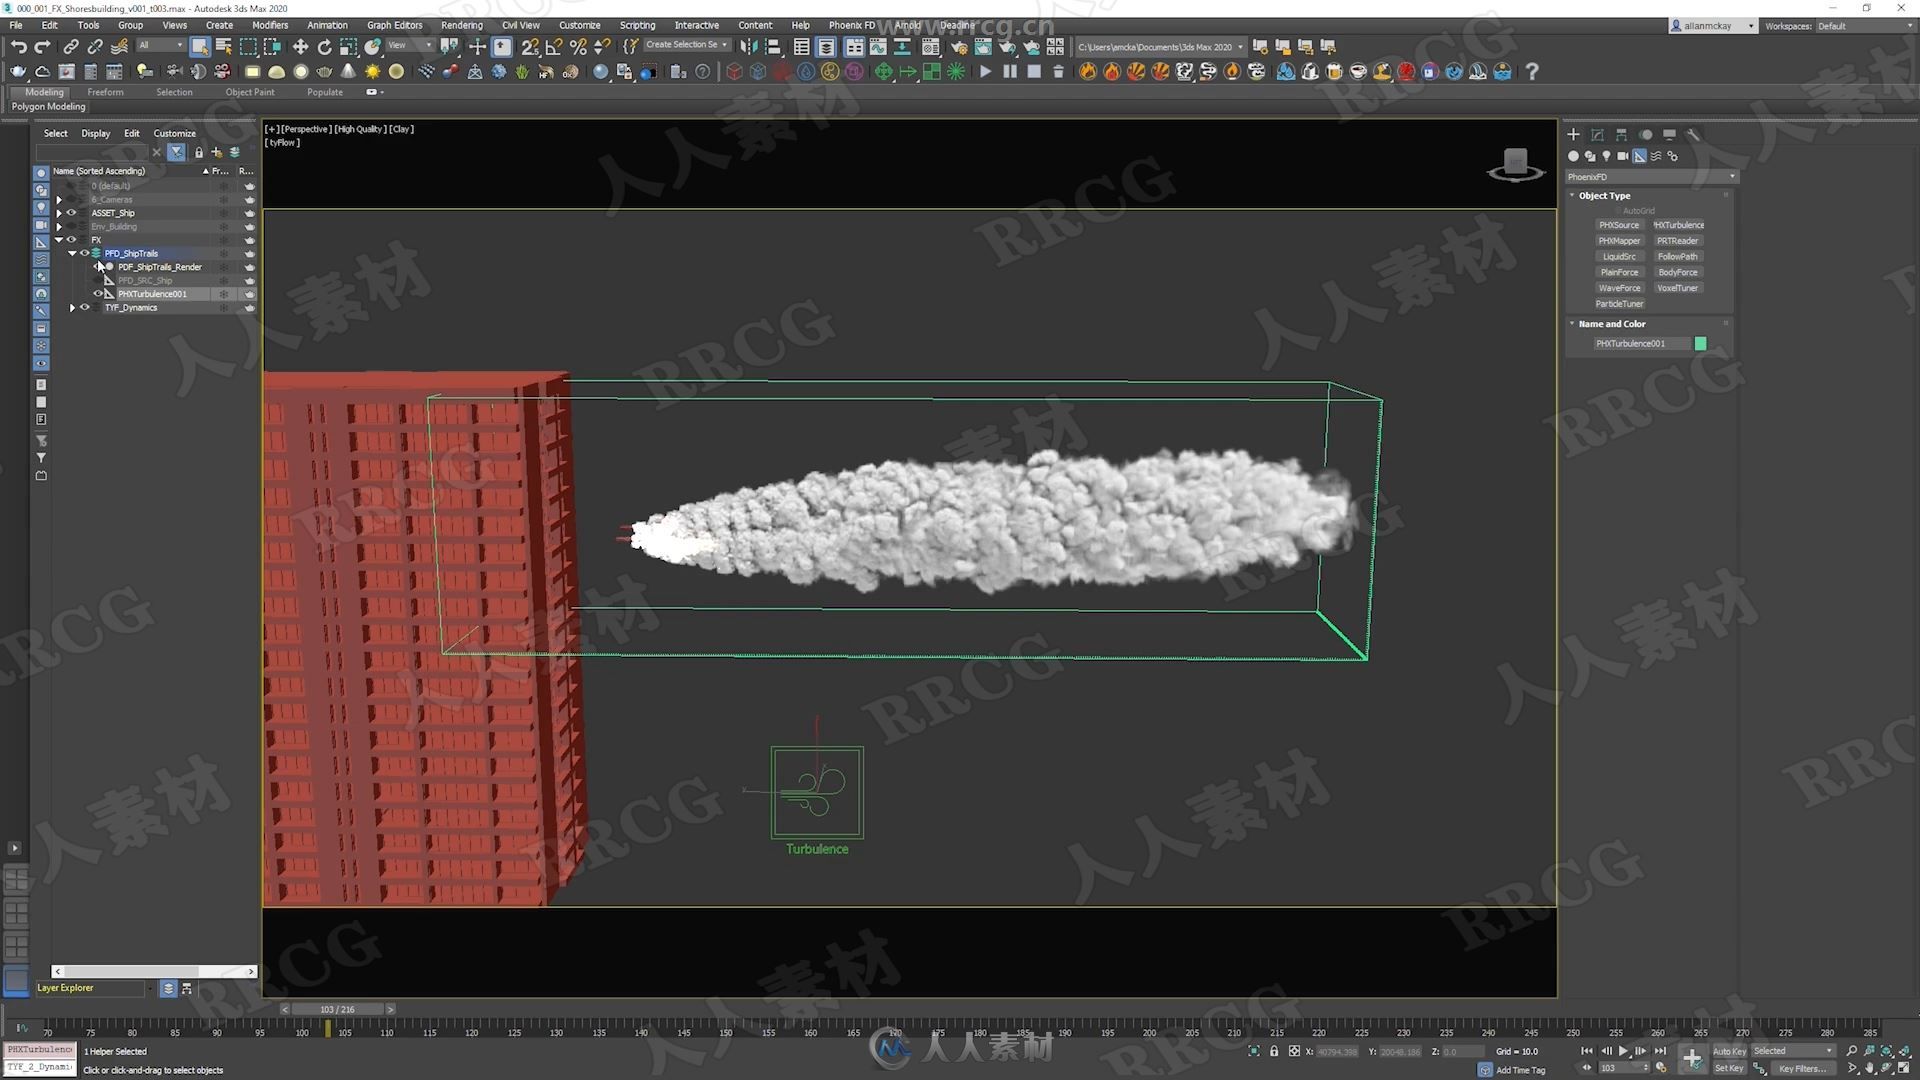Image resolution: width=1920 pixels, height=1080 pixels.
Task: Click the Undo arrow icon
Action: [x=18, y=46]
